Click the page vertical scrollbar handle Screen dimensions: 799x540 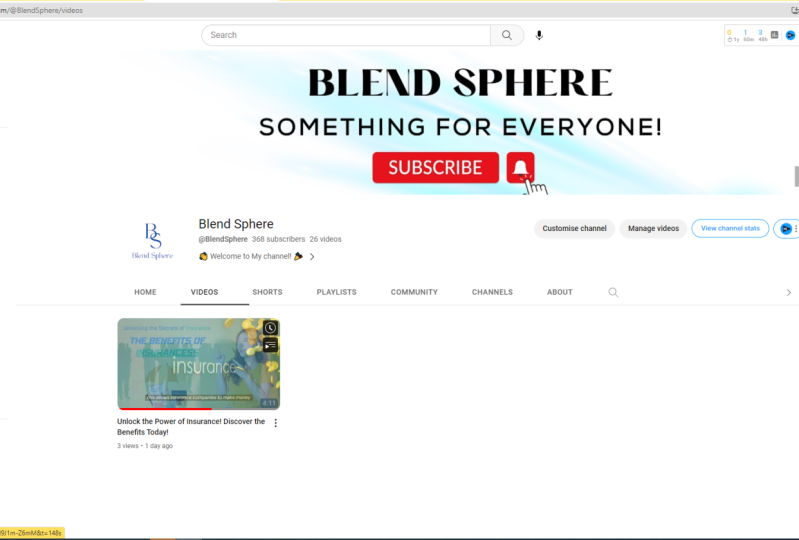796,177
